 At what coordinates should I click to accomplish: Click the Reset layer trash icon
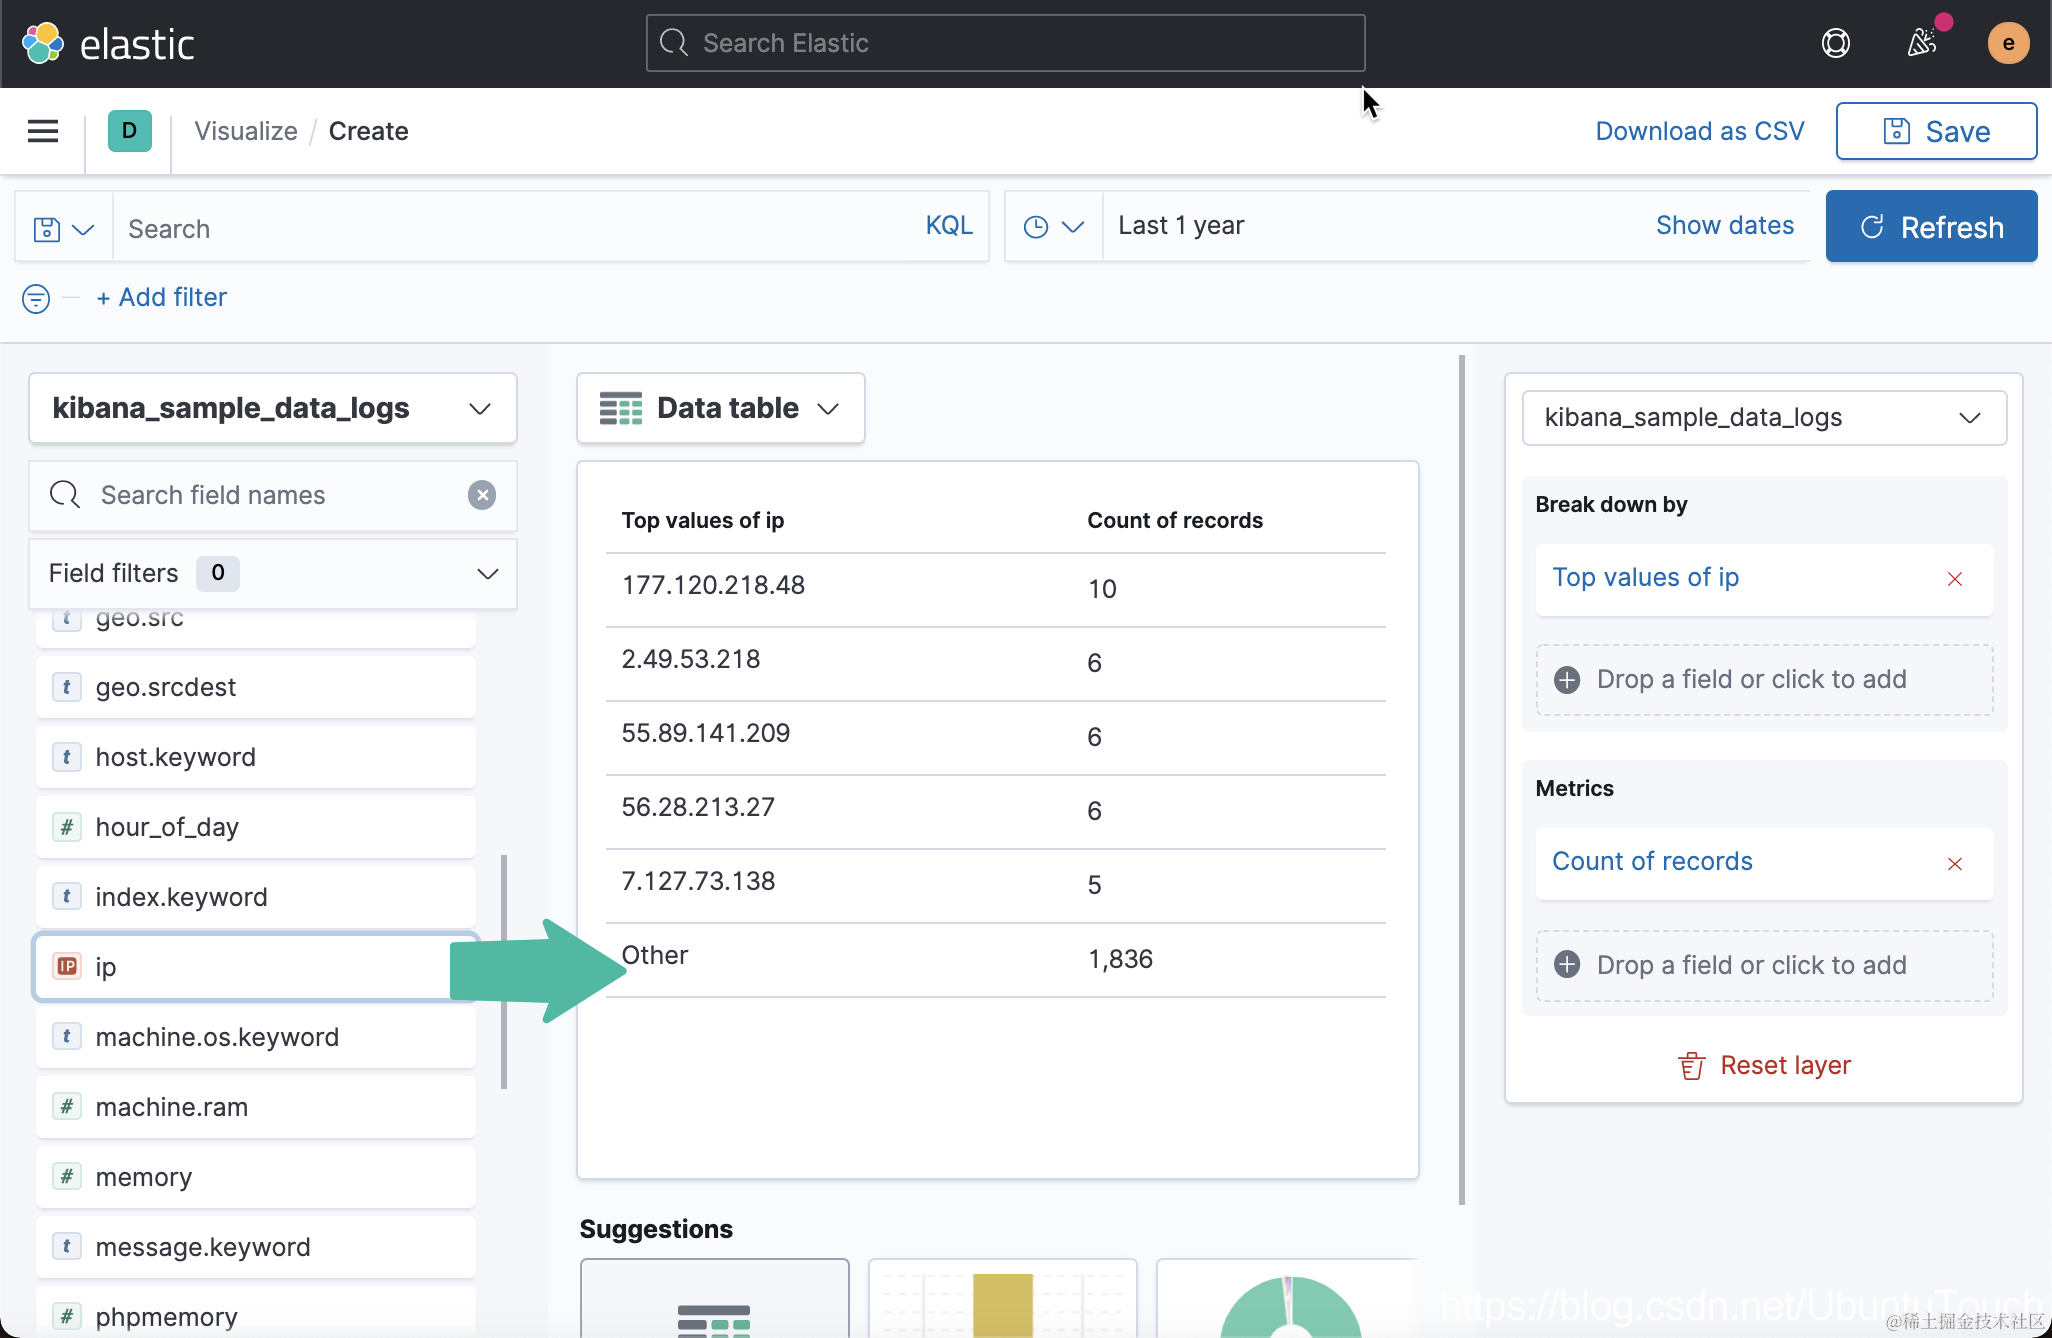pos(1691,1066)
